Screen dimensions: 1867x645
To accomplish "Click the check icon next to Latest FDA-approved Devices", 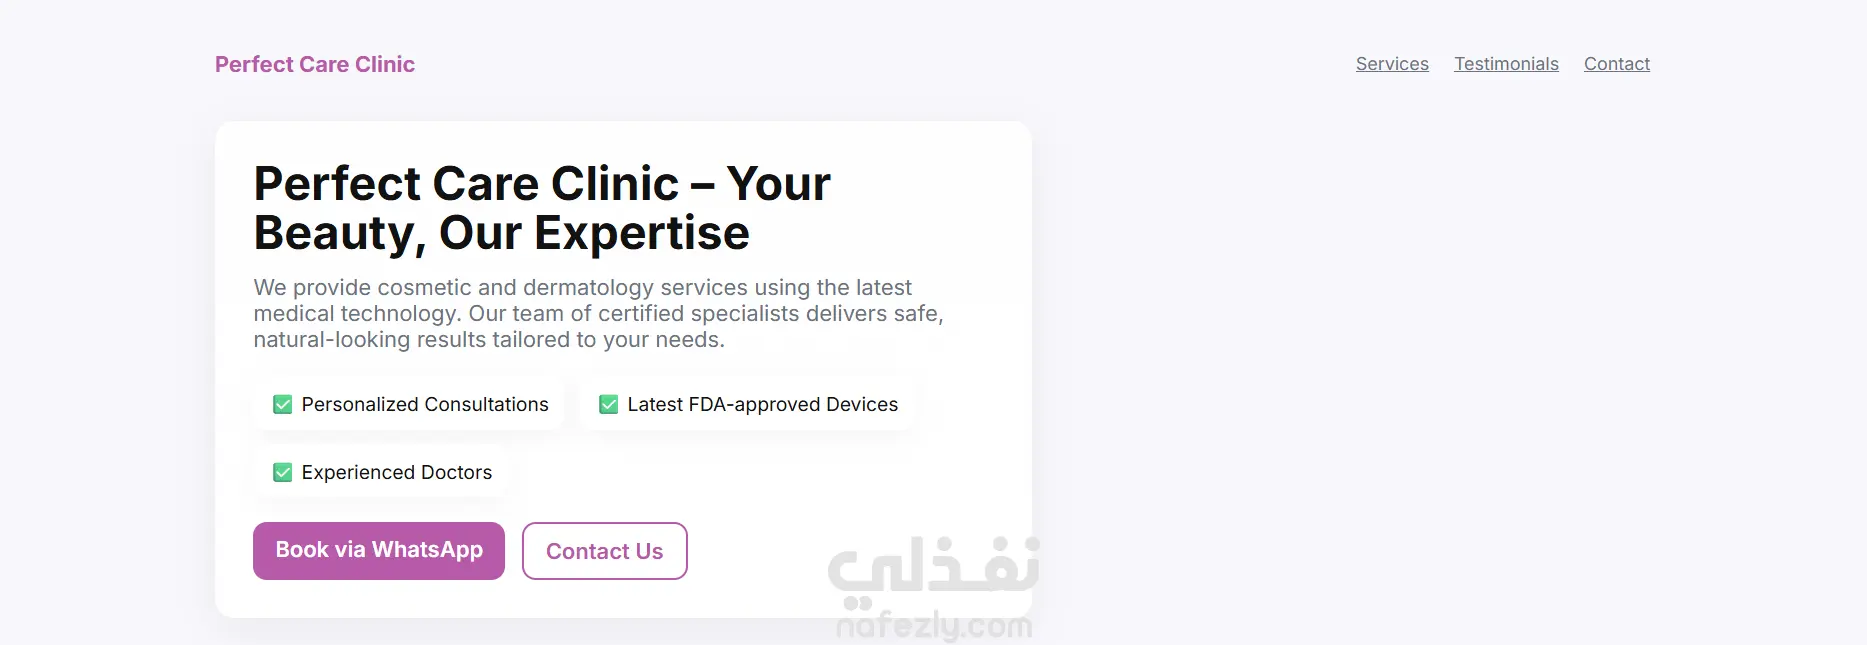I will (x=608, y=404).
